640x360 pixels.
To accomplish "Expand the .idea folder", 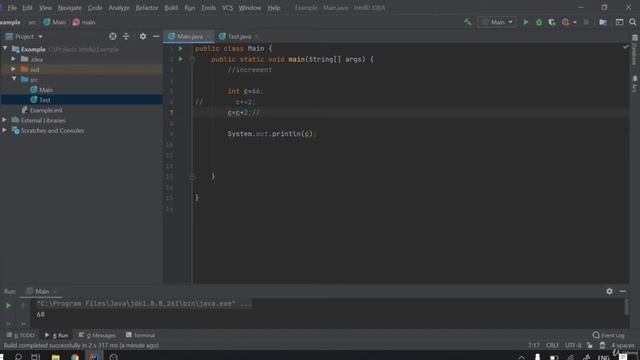I will pos(13,59).
